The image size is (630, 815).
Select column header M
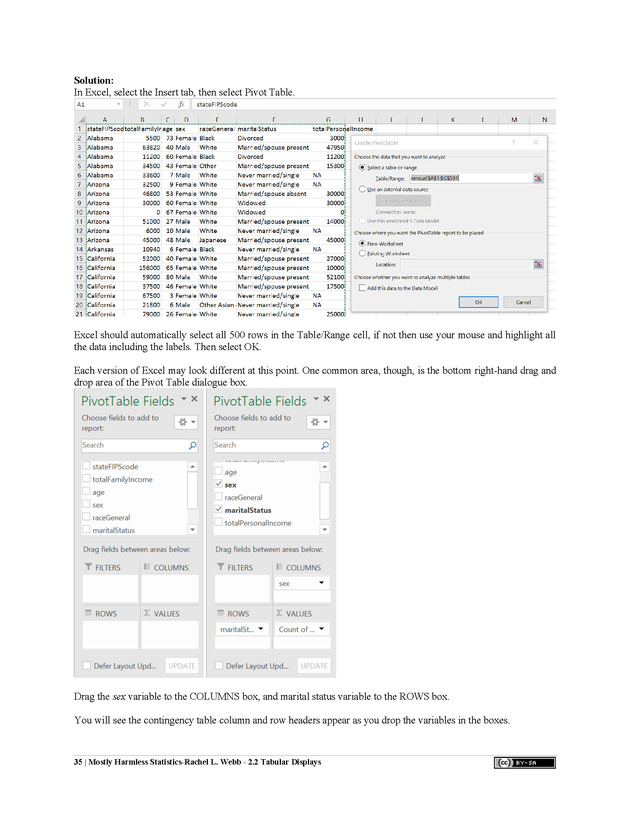514,120
